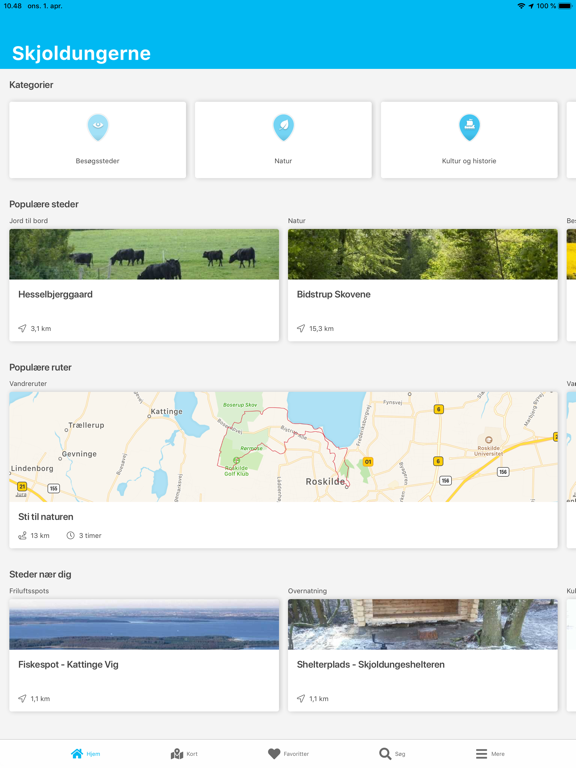Image resolution: width=576 pixels, height=768 pixels.
Task: Open the Natur leaf pin icon
Action: [284, 127]
